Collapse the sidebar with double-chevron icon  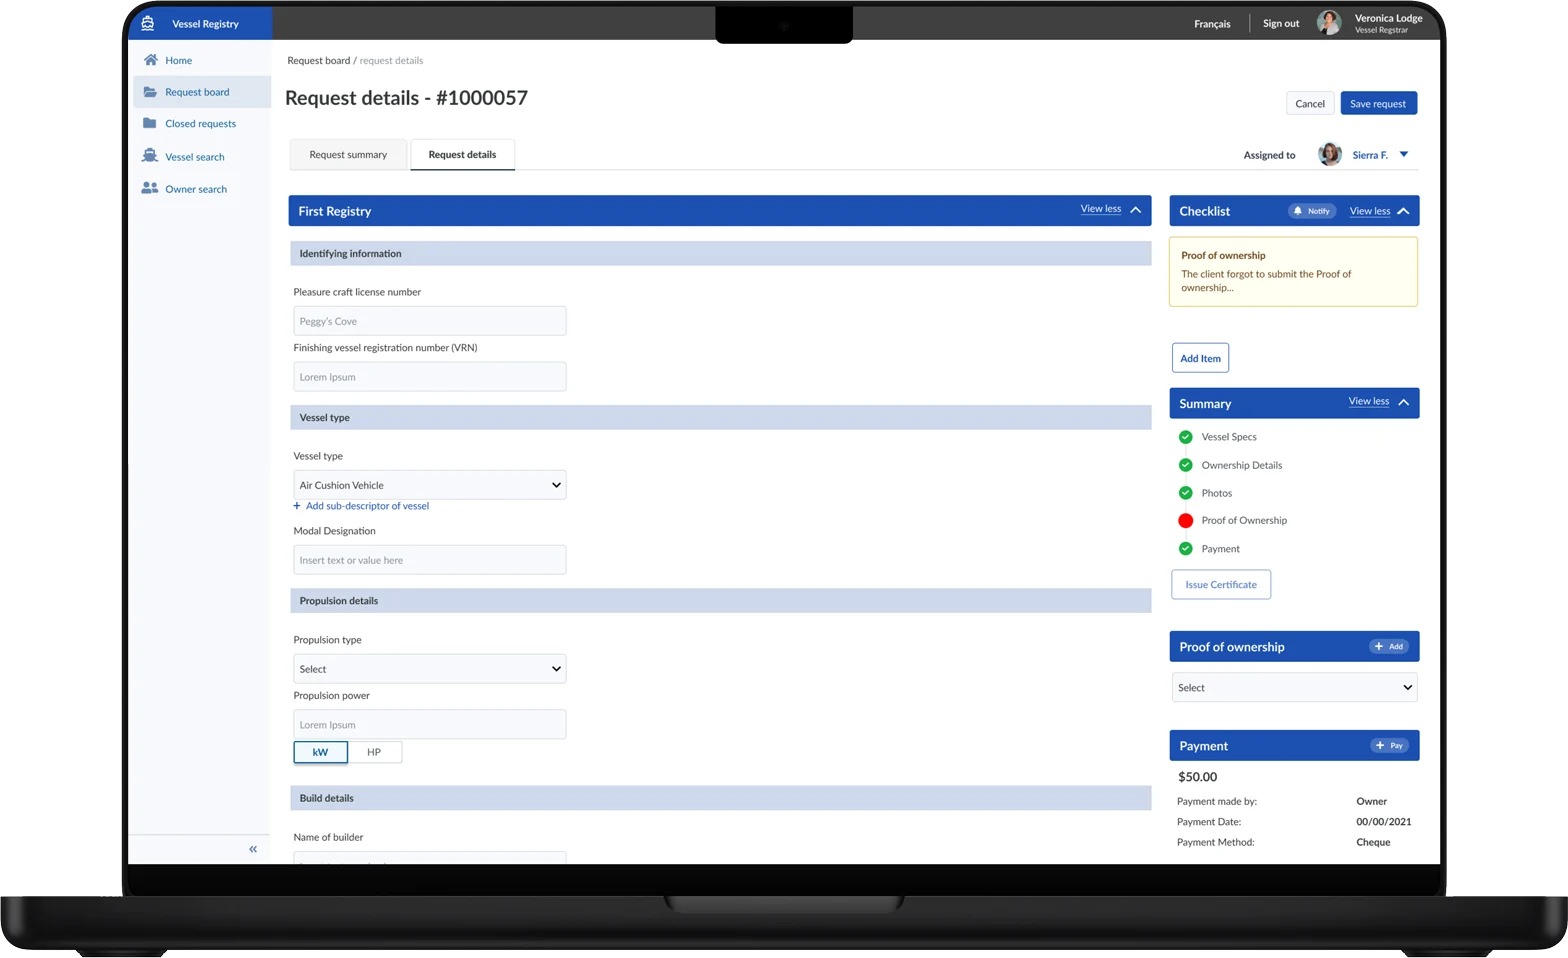253,849
